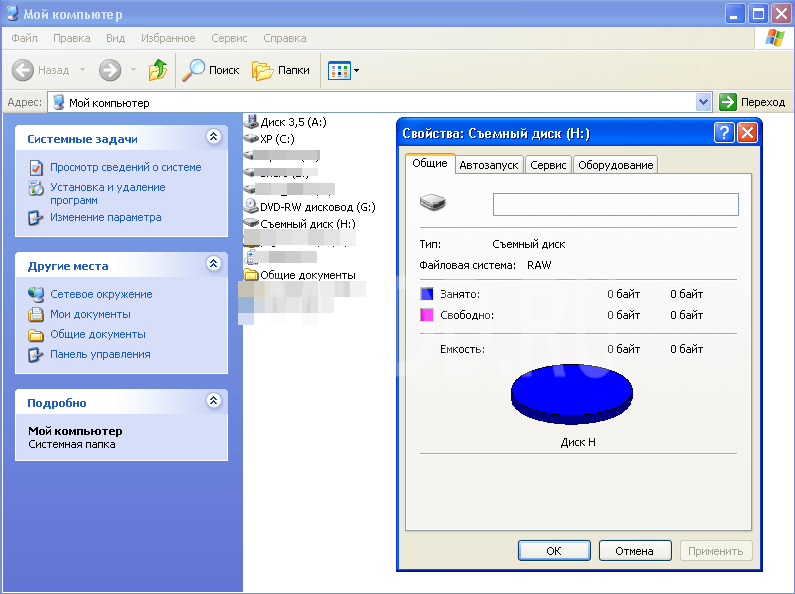Collapse the Подробно panel
The width and height of the screenshot is (795, 594).
[x=213, y=400]
